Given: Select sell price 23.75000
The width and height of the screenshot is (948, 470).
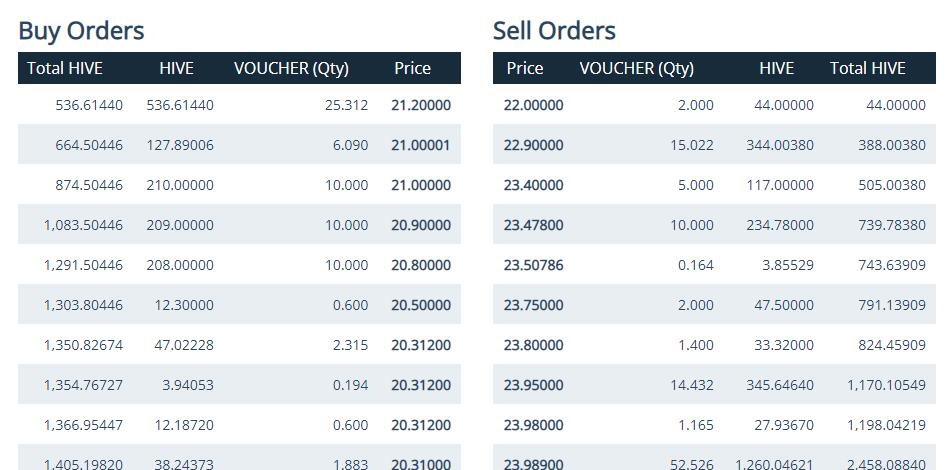Looking at the screenshot, I should click(534, 305).
